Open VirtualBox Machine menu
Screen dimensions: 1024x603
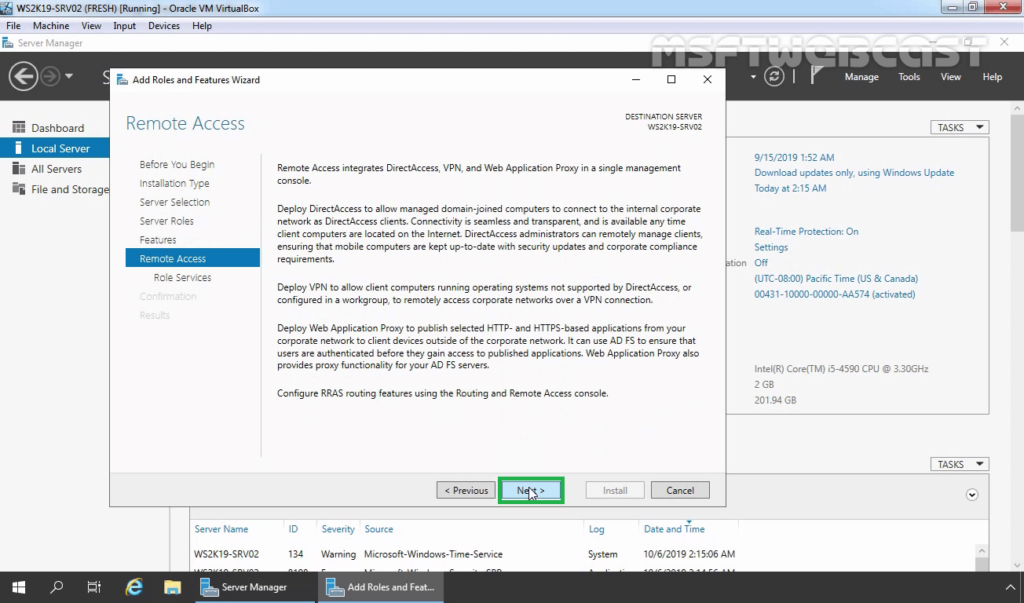tap(51, 26)
